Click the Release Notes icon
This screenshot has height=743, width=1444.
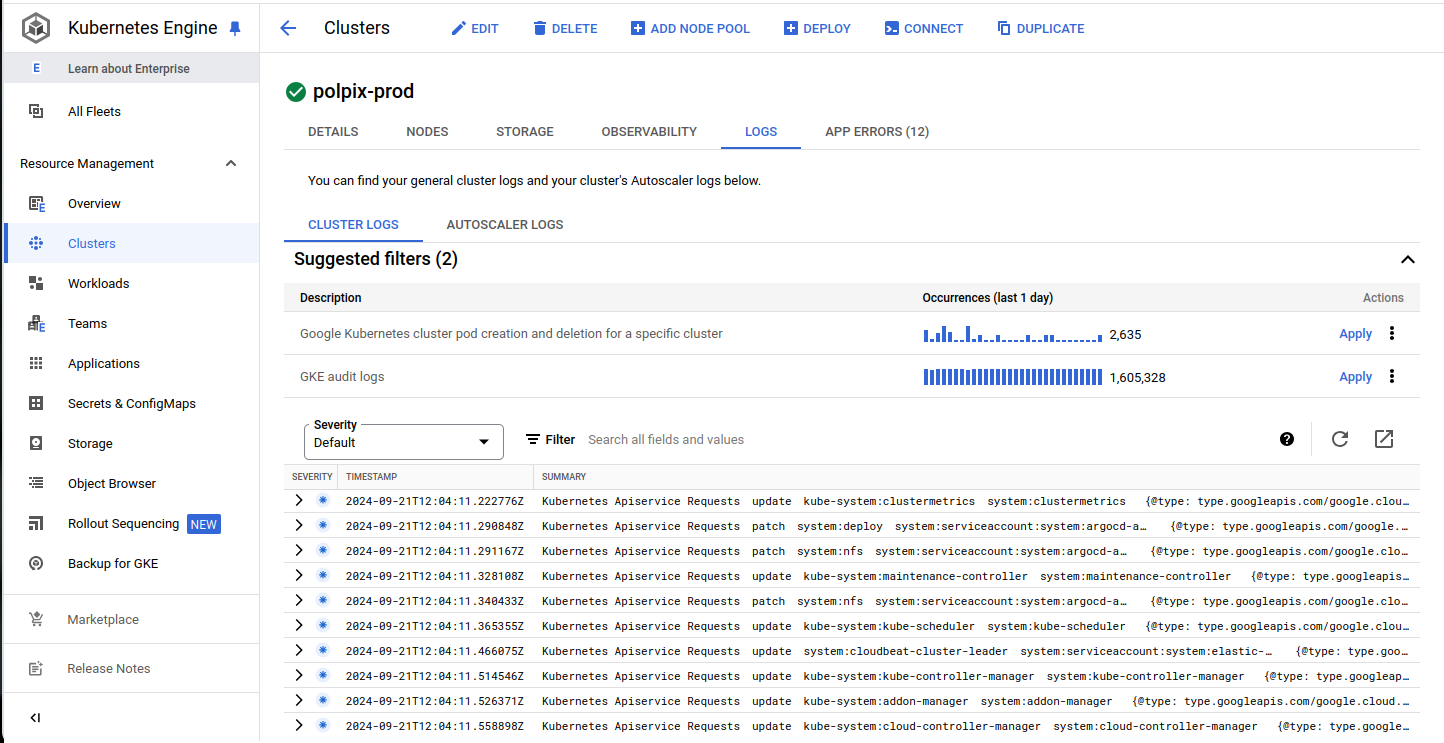(x=36, y=668)
